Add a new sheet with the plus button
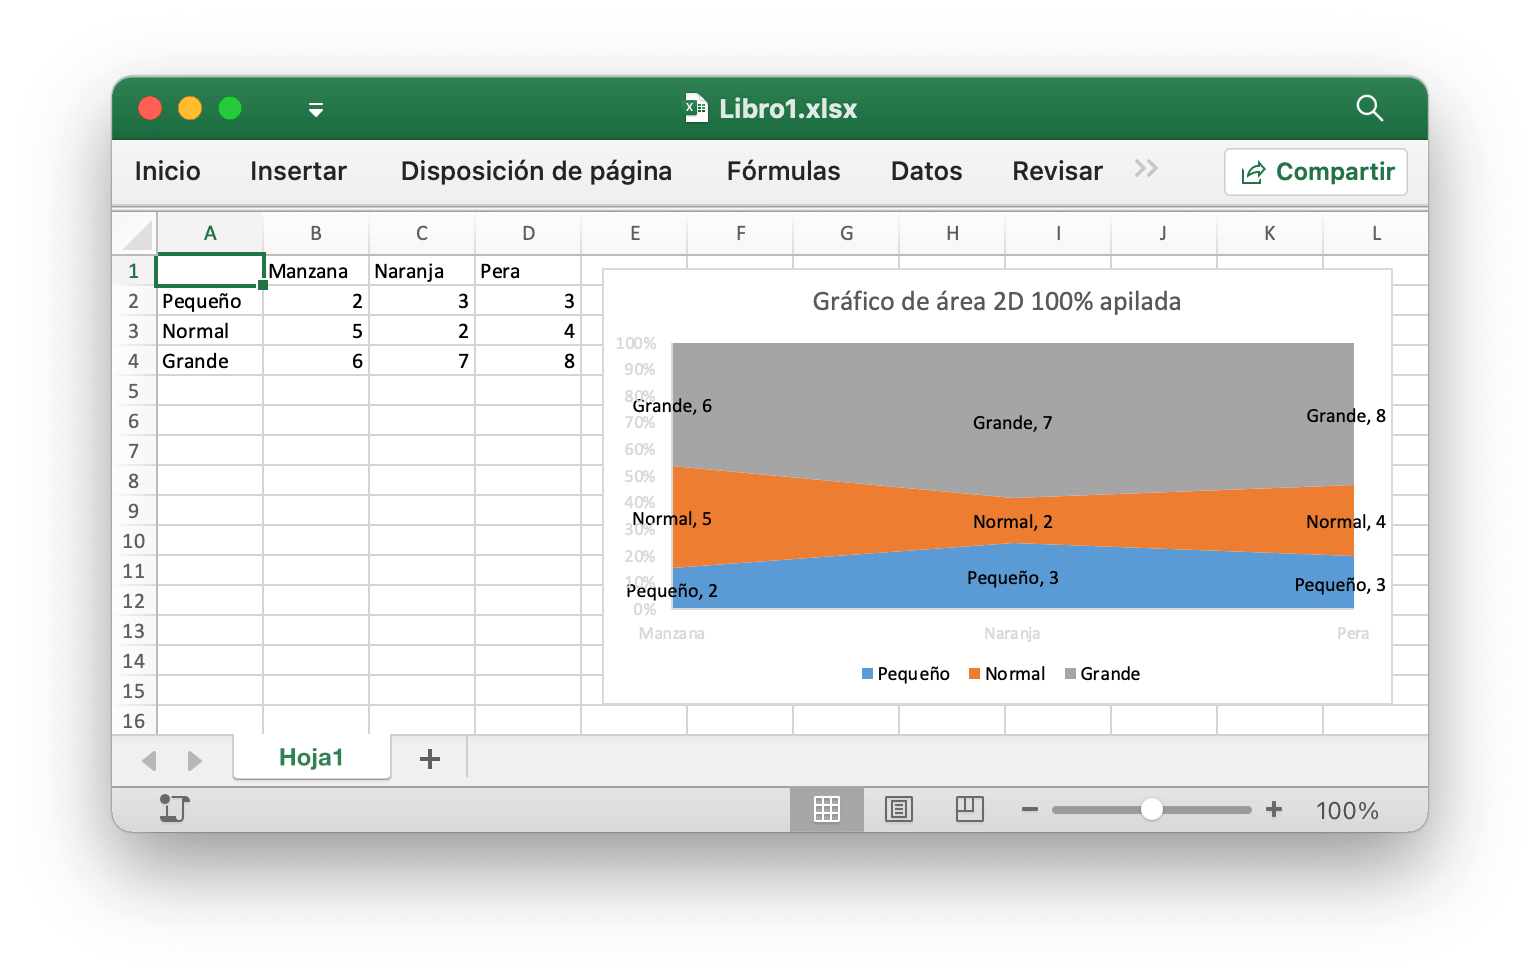Viewport: 1540px width, 980px height. tap(429, 759)
